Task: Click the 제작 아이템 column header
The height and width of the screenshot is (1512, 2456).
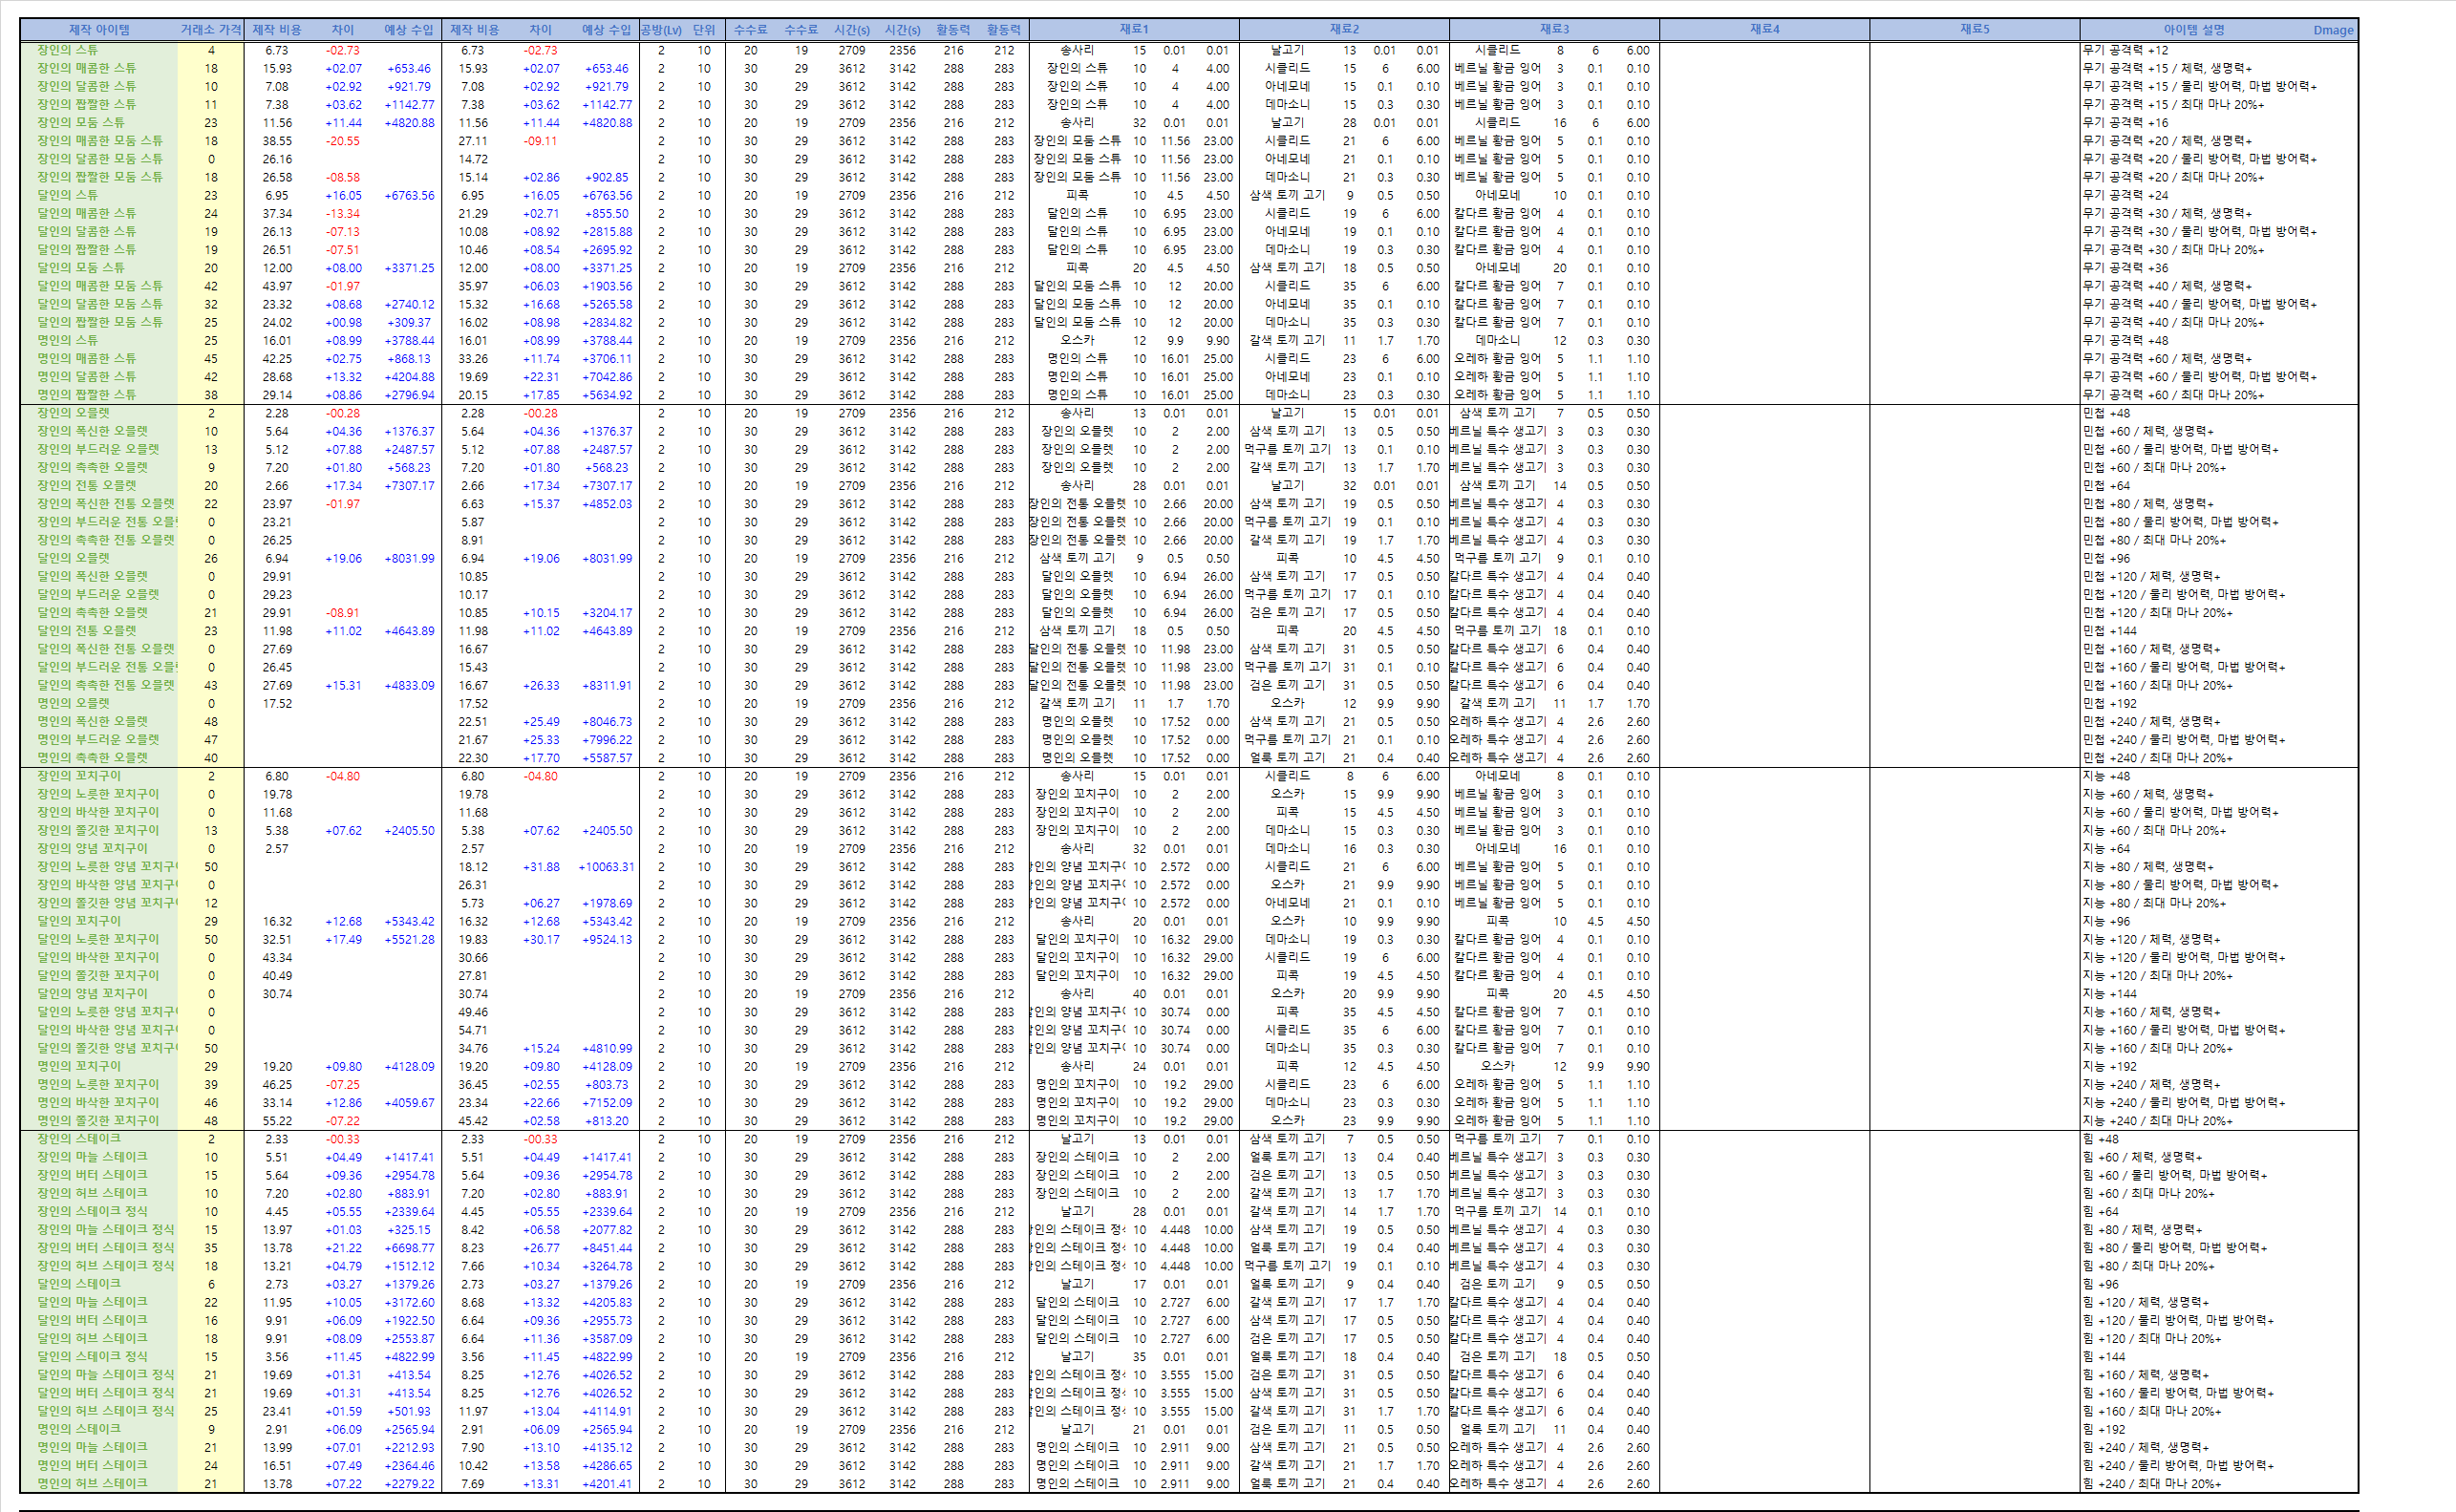Action: coord(99,30)
